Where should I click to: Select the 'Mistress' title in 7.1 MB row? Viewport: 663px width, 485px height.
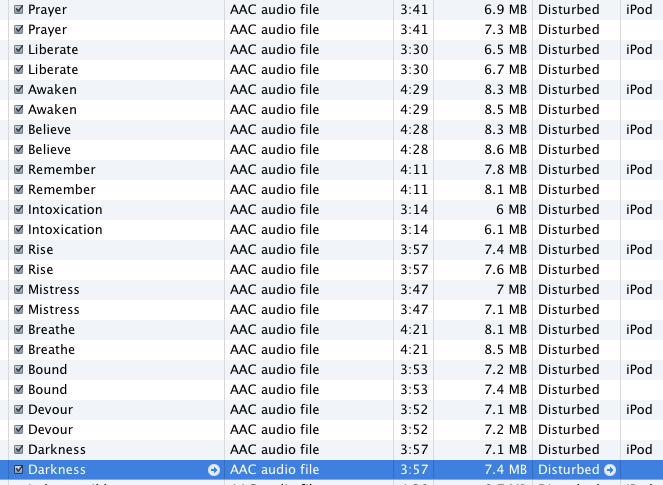[54, 310]
